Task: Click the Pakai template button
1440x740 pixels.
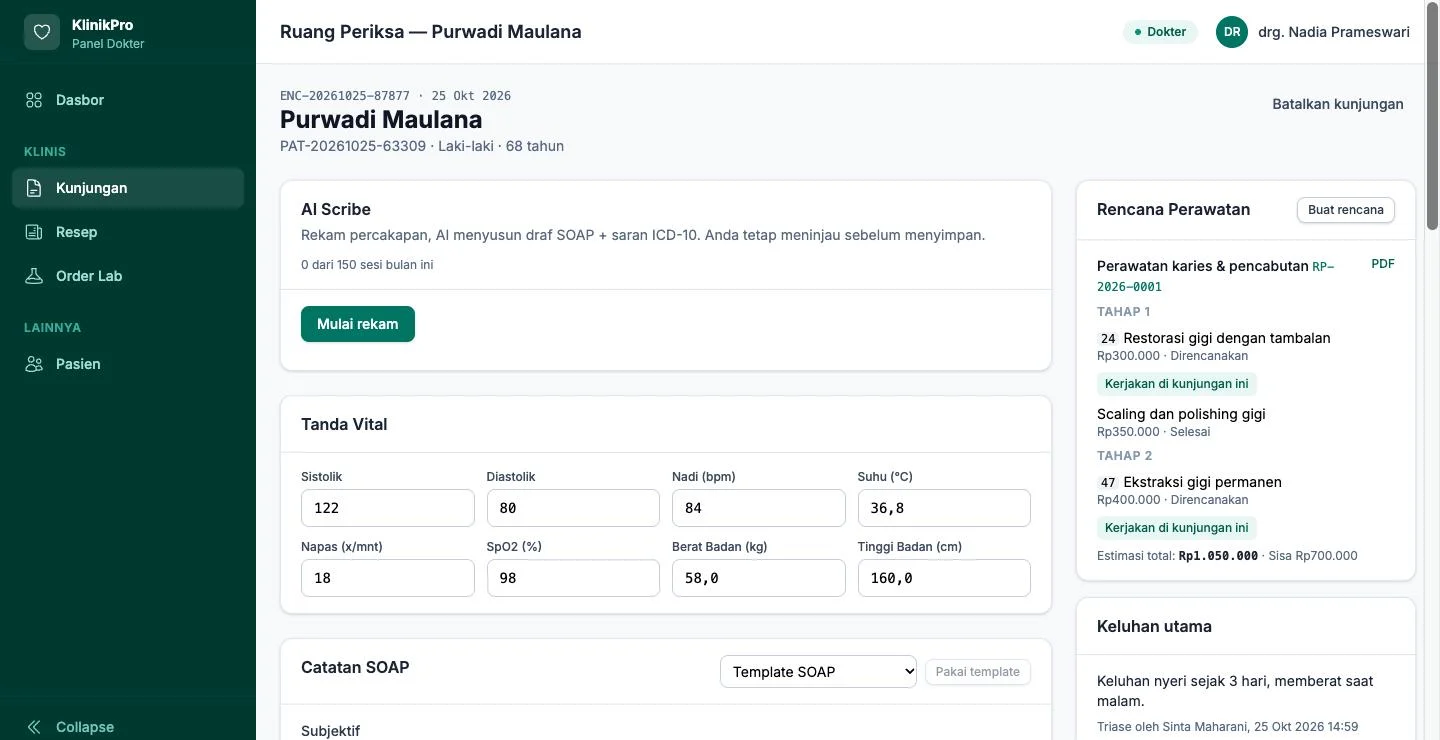Action: tap(978, 672)
